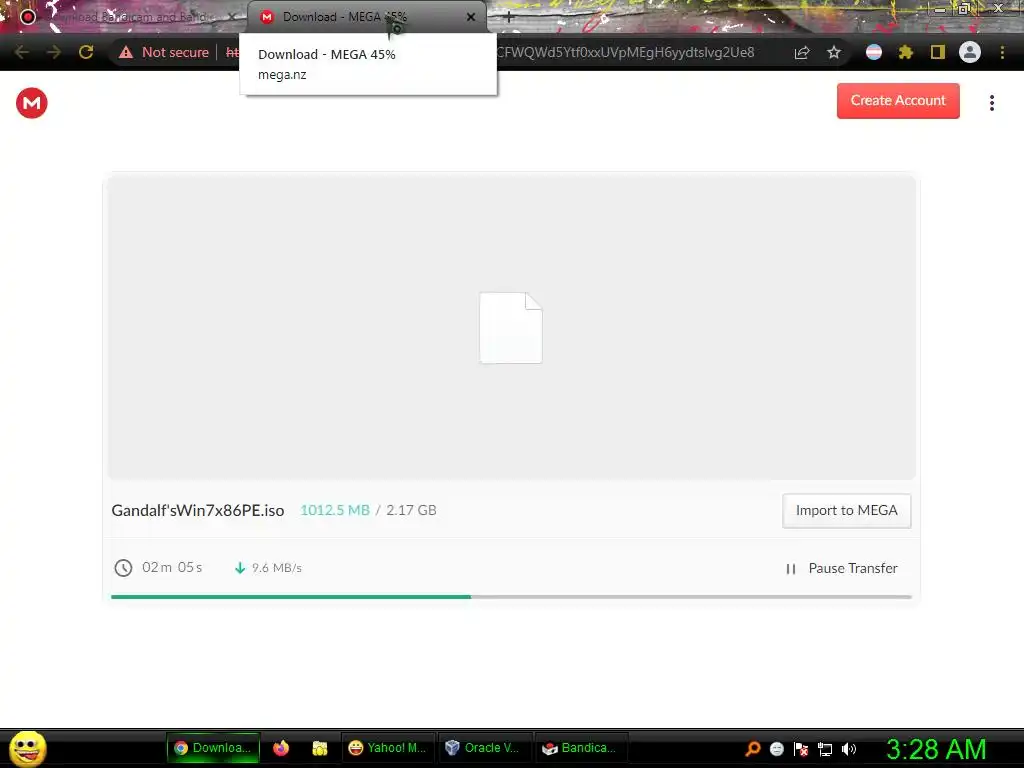Open the Extensions puzzle icon
1024x768 pixels.
click(905, 52)
